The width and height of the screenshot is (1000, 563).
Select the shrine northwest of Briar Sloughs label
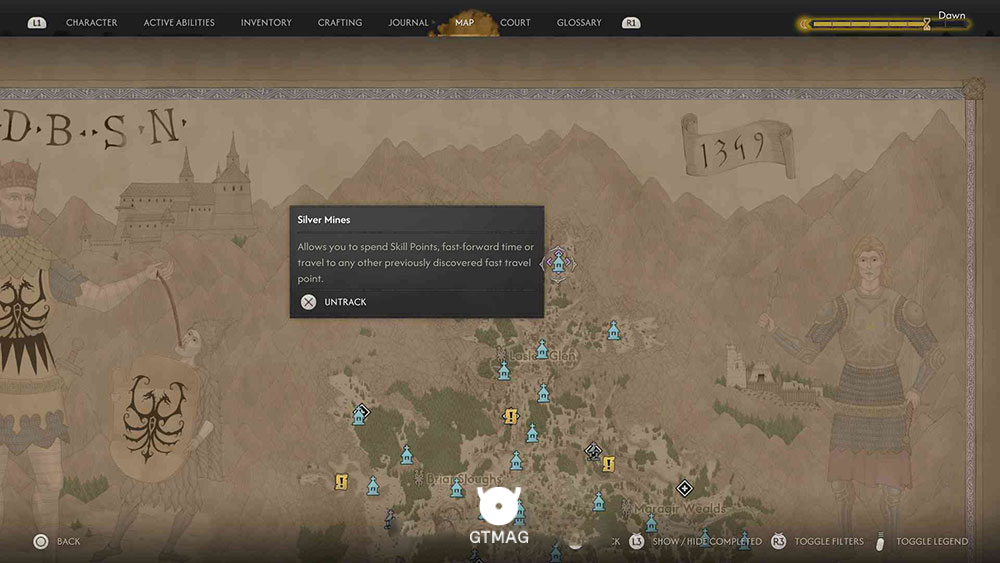(x=407, y=455)
